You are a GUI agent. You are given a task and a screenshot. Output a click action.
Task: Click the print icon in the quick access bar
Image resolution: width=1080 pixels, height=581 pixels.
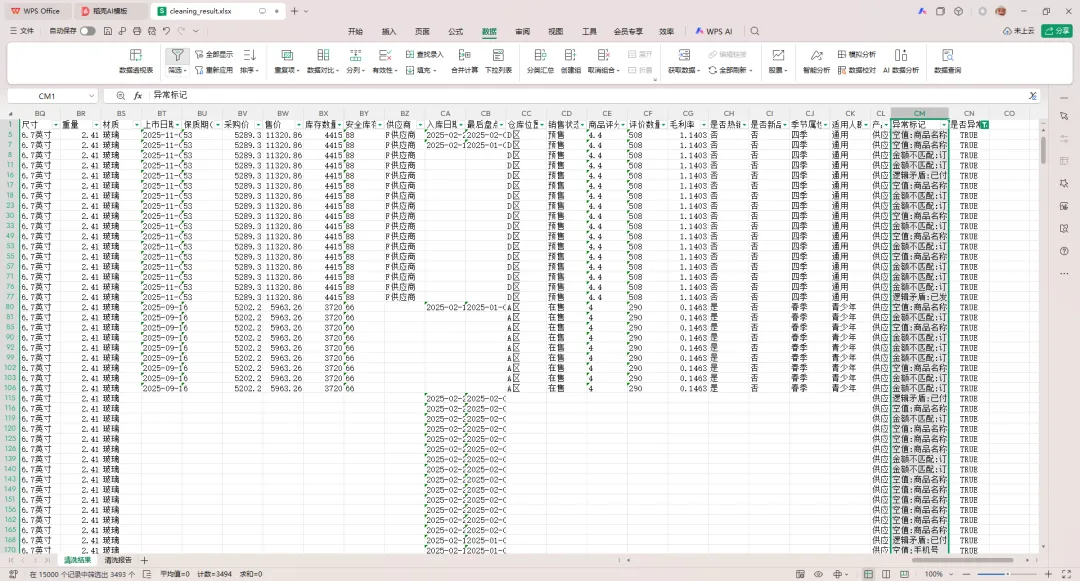click(x=136, y=31)
